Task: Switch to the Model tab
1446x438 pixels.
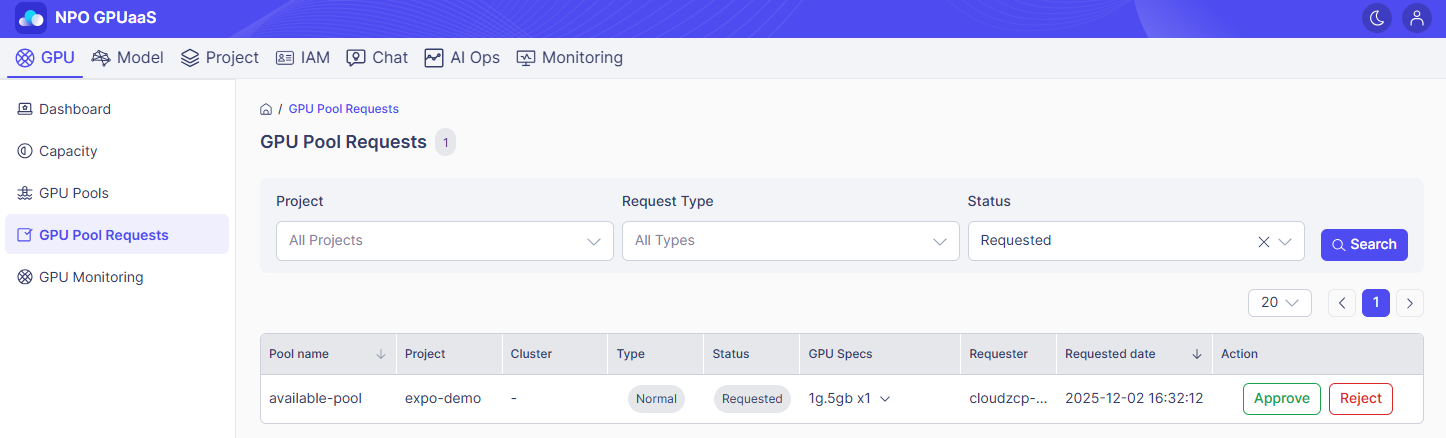Action: 128,58
